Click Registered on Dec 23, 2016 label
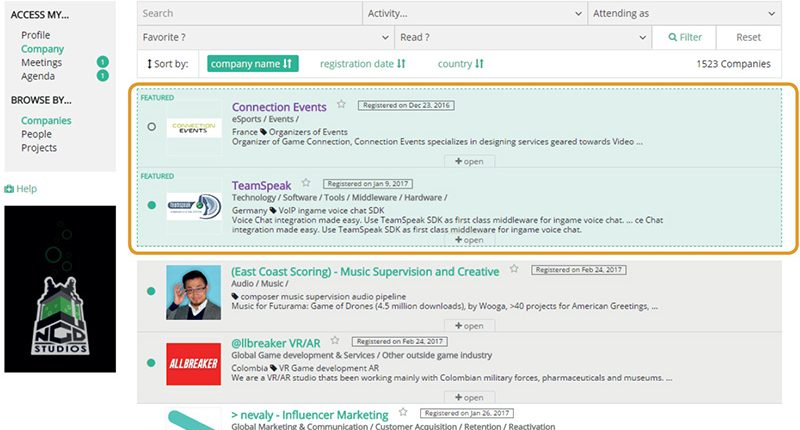 (x=406, y=105)
